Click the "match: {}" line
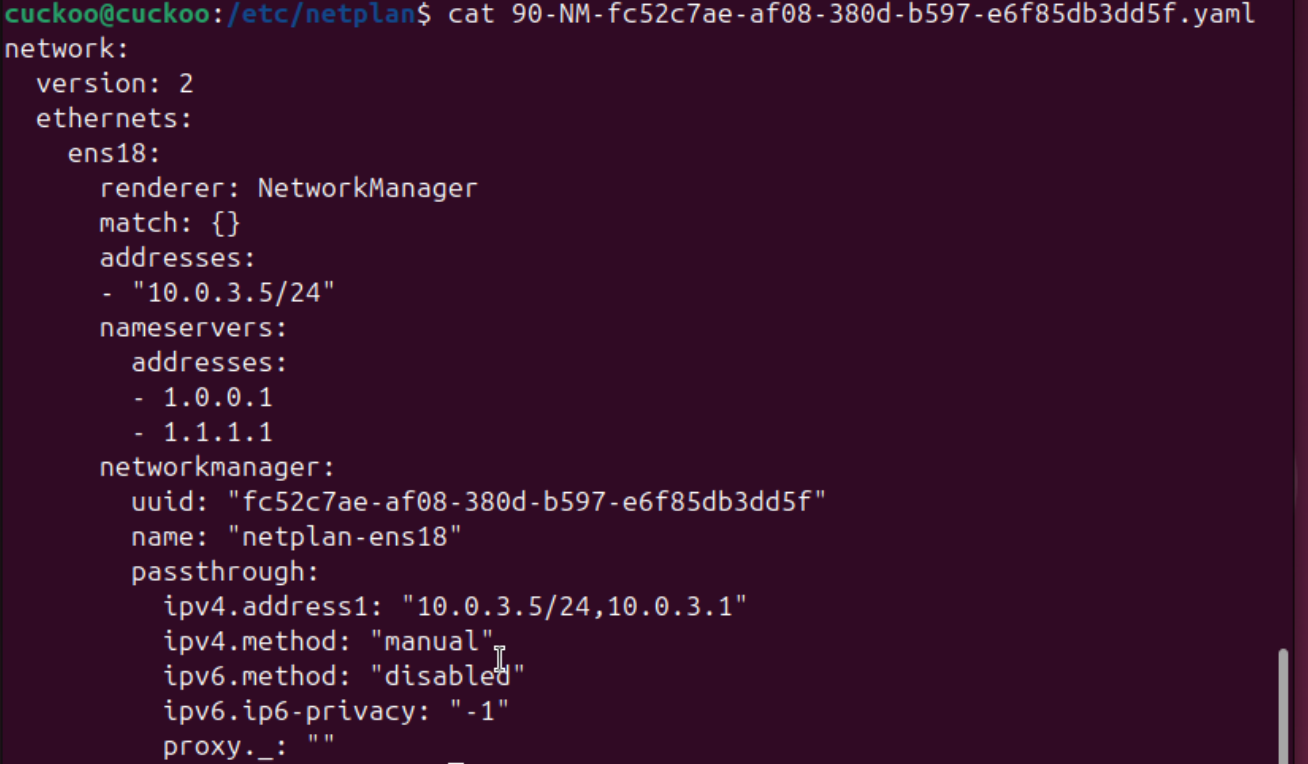The height and width of the screenshot is (764, 1308). (x=170, y=223)
